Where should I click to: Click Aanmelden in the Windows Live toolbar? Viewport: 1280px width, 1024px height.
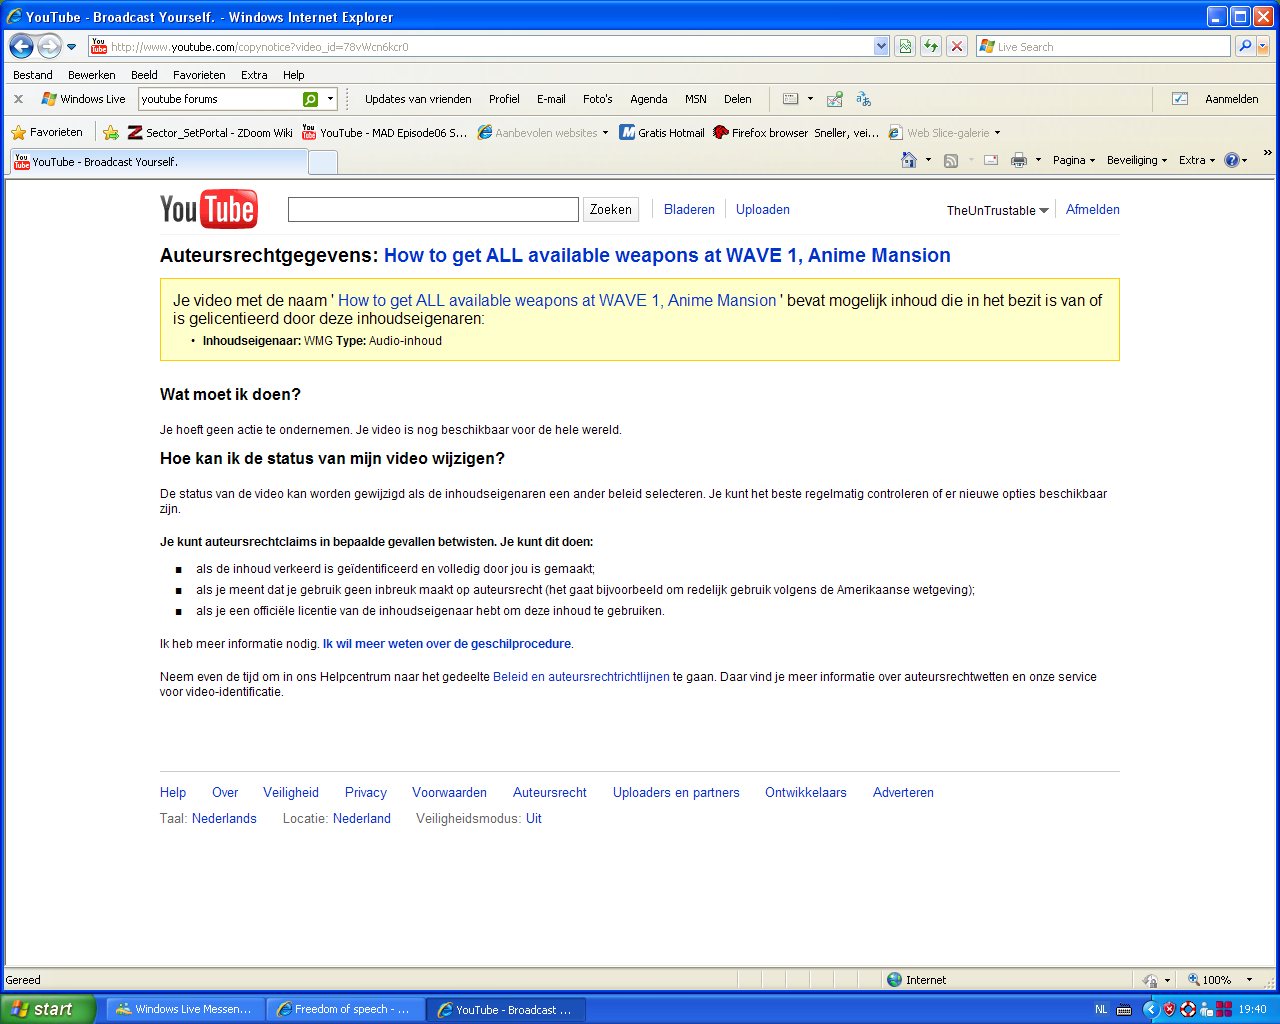(1232, 99)
